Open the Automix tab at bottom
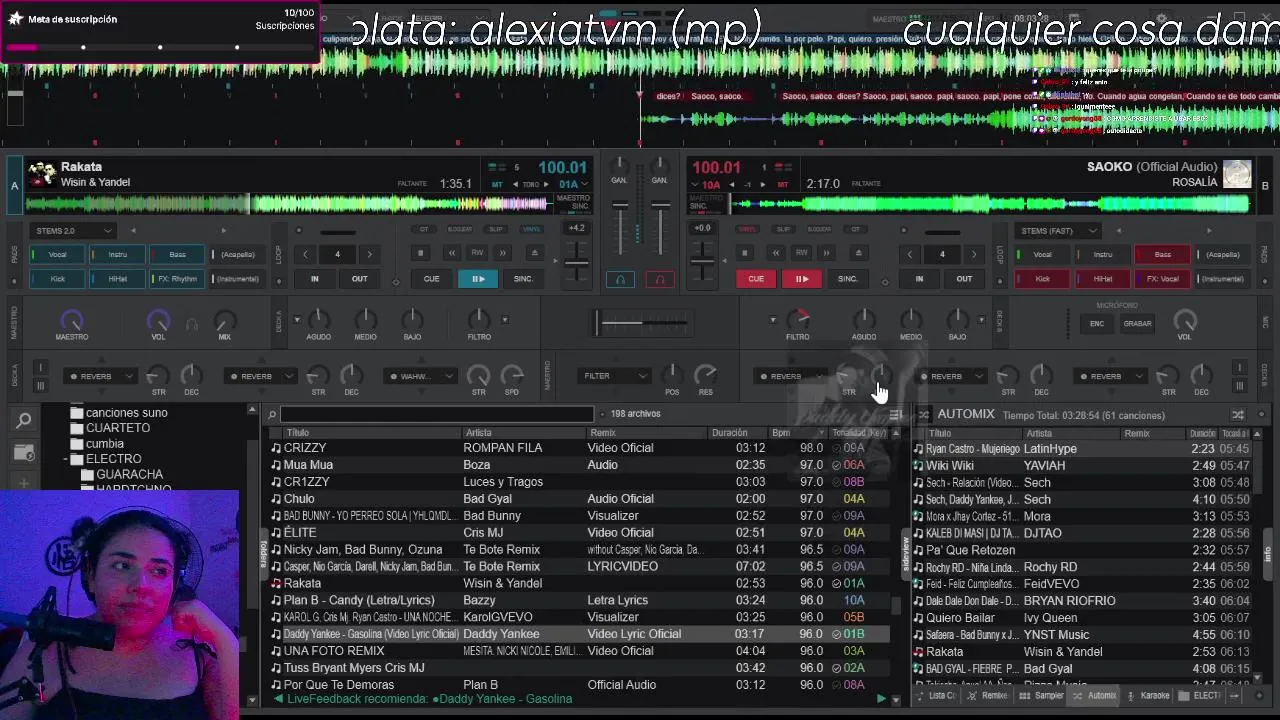Screen dimensions: 1280x720 (x=1094, y=695)
